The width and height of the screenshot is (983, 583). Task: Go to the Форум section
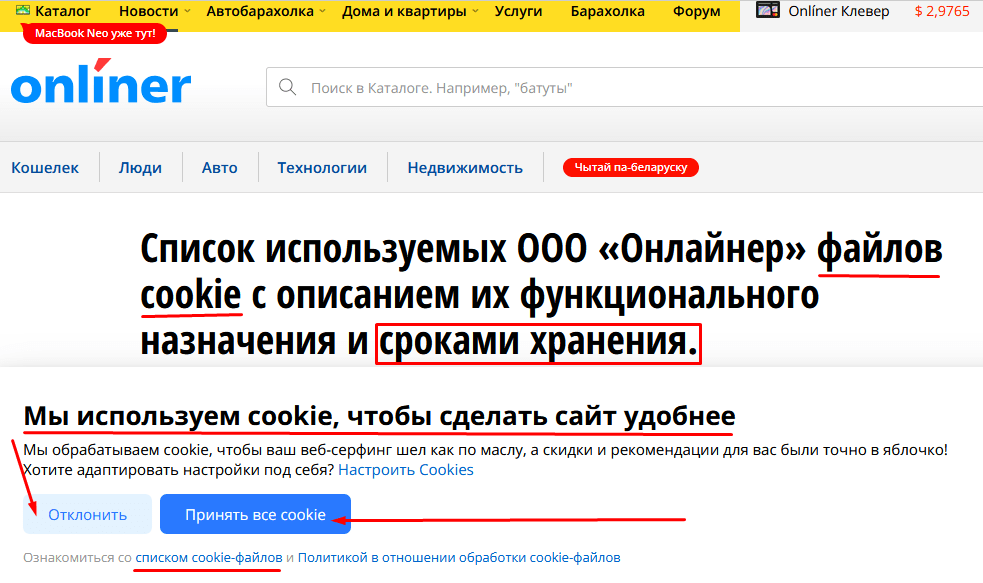(697, 12)
